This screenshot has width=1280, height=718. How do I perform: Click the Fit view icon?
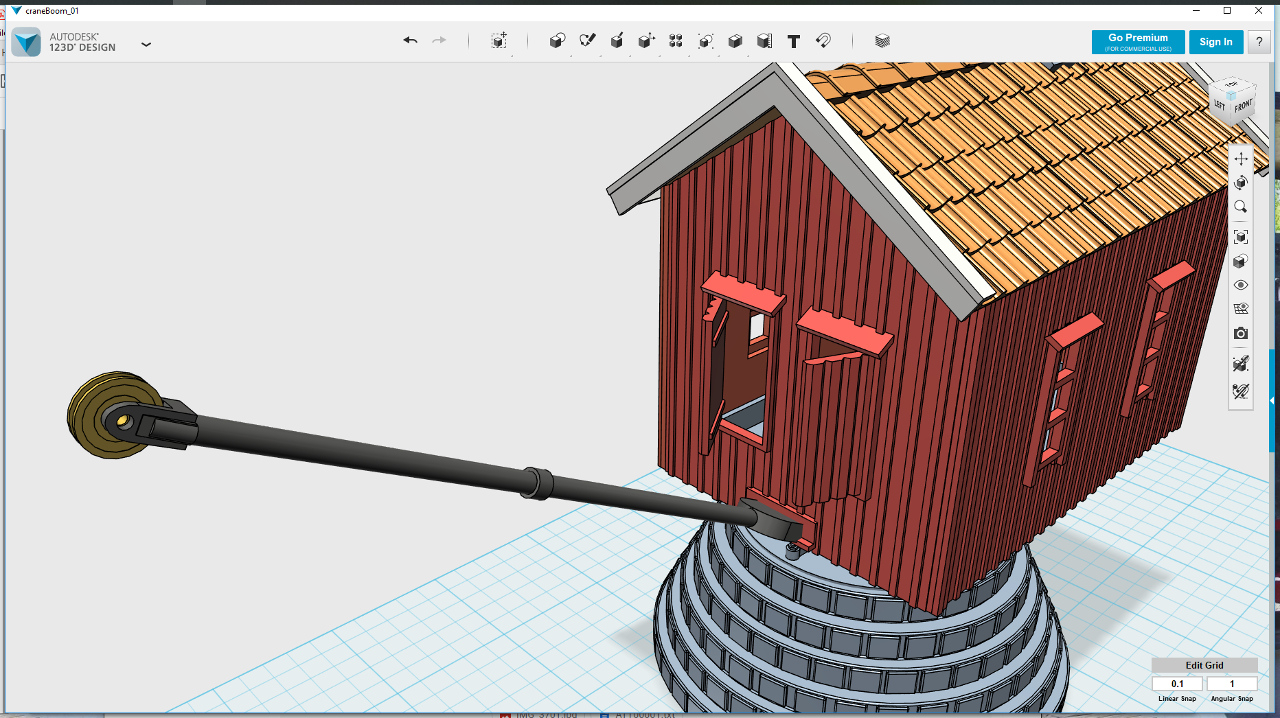(x=1241, y=237)
